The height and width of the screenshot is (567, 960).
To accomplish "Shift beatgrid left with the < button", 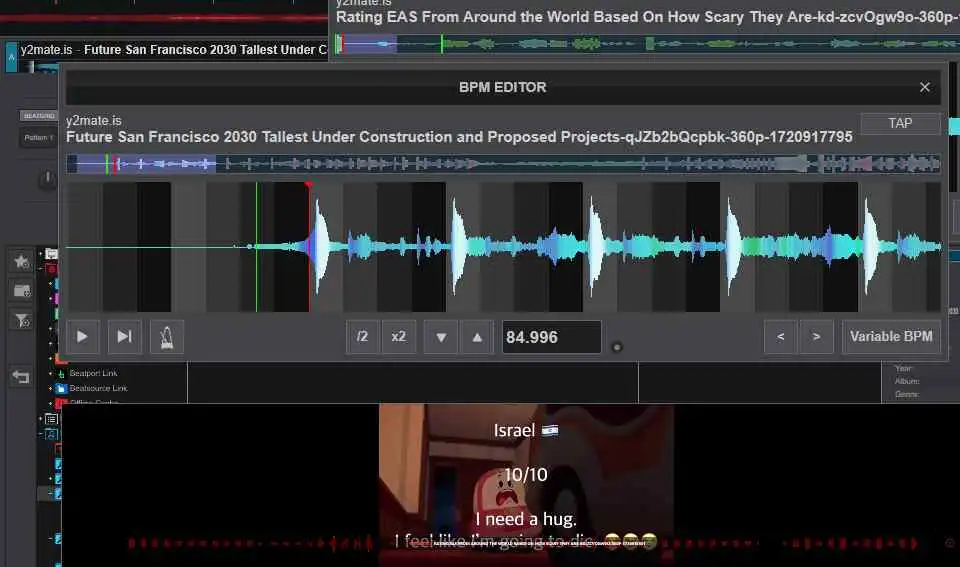I will point(781,336).
